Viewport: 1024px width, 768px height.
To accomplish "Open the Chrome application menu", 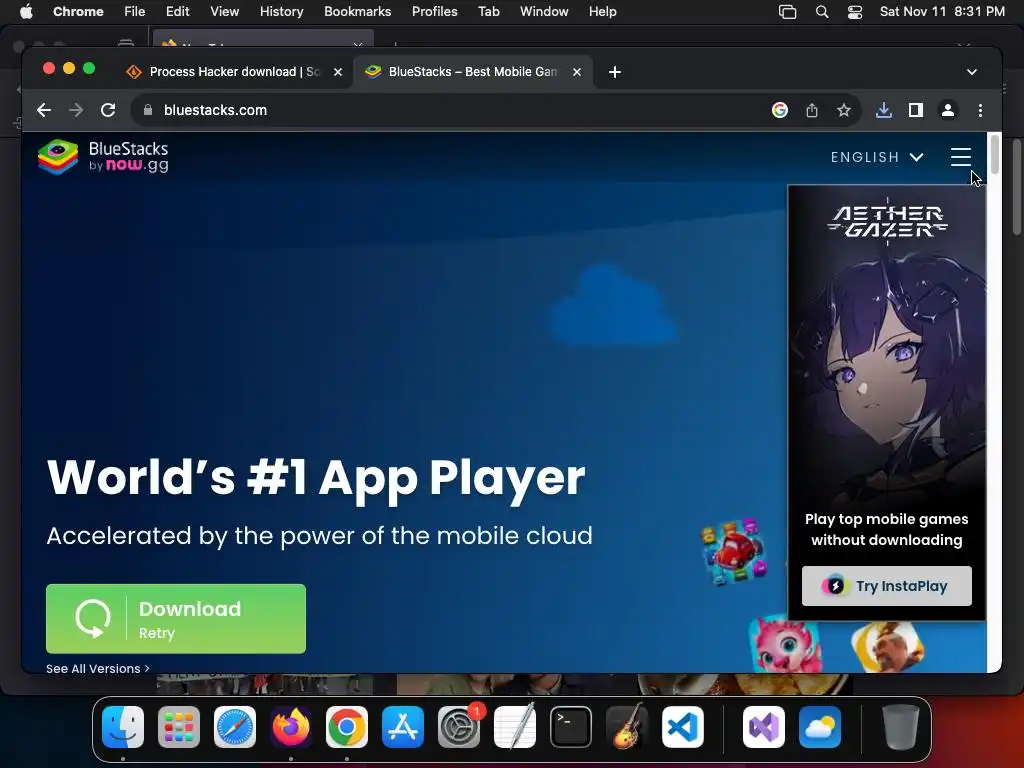I will tap(78, 12).
